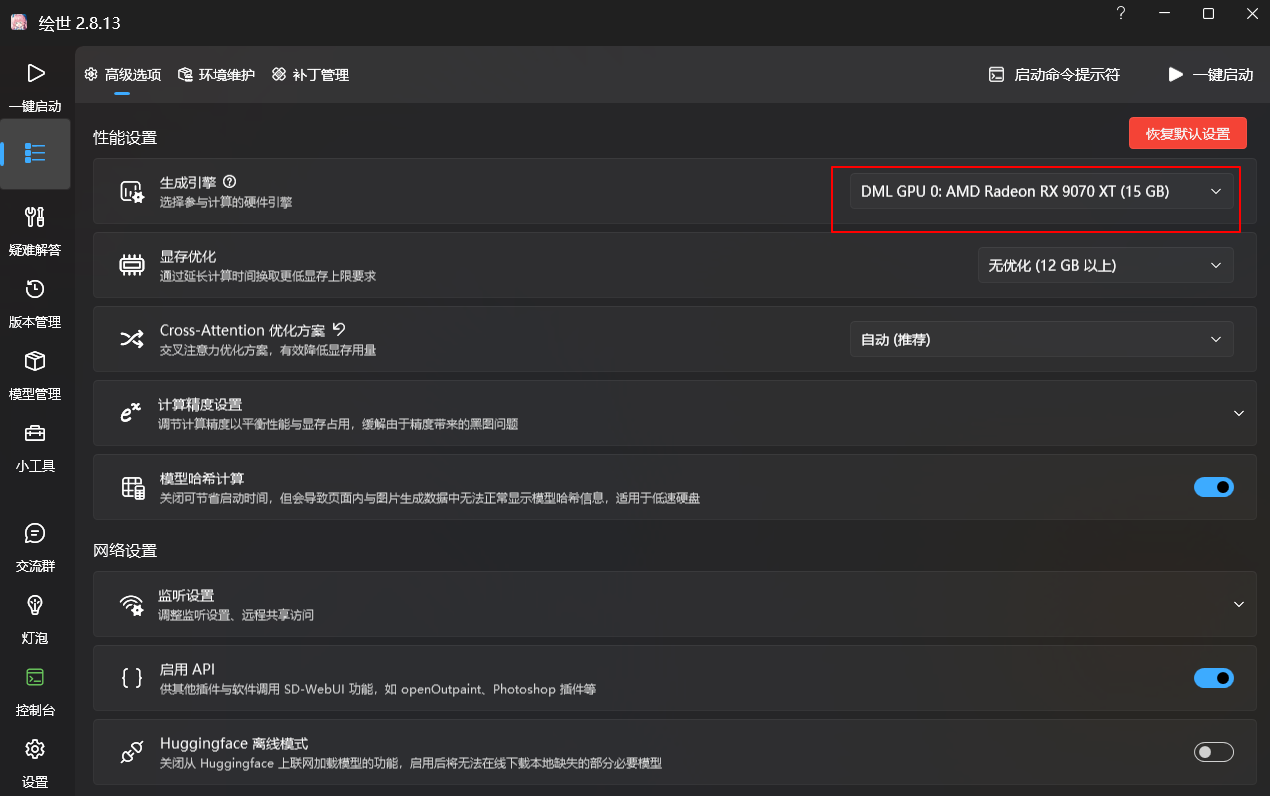Viewport: 1270px width, 796px height.
Task: Click 启动命令提示符 button
Action: click(x=1054, y=75)
